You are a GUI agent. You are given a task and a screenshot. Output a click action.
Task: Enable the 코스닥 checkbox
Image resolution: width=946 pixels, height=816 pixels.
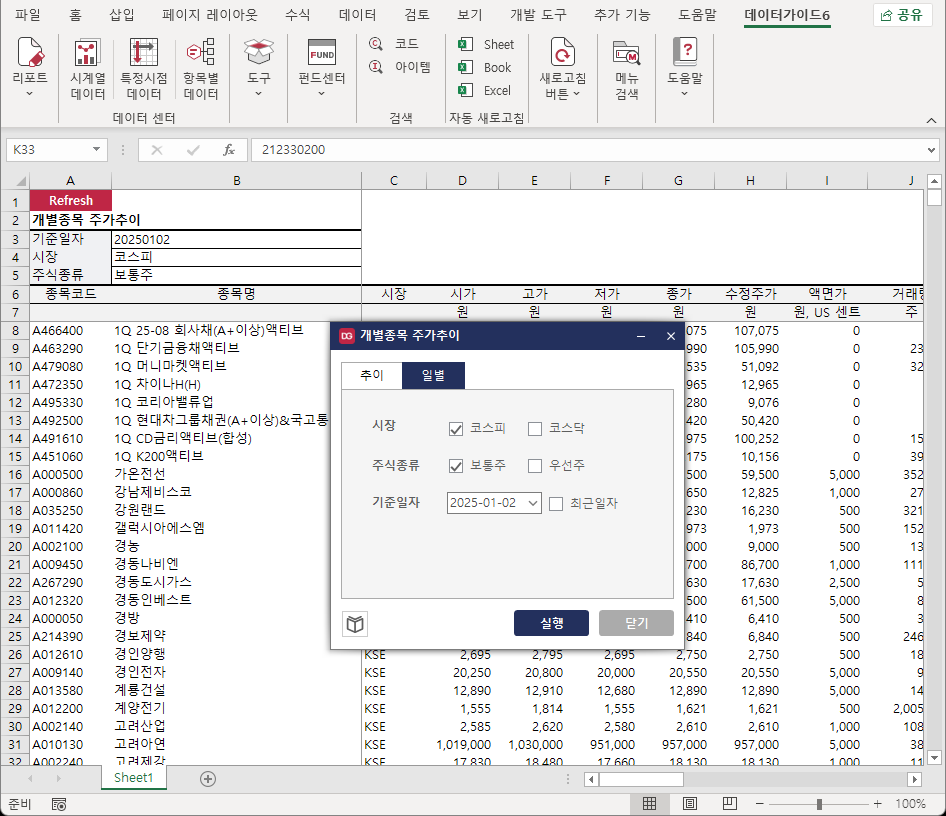(535, 429)
